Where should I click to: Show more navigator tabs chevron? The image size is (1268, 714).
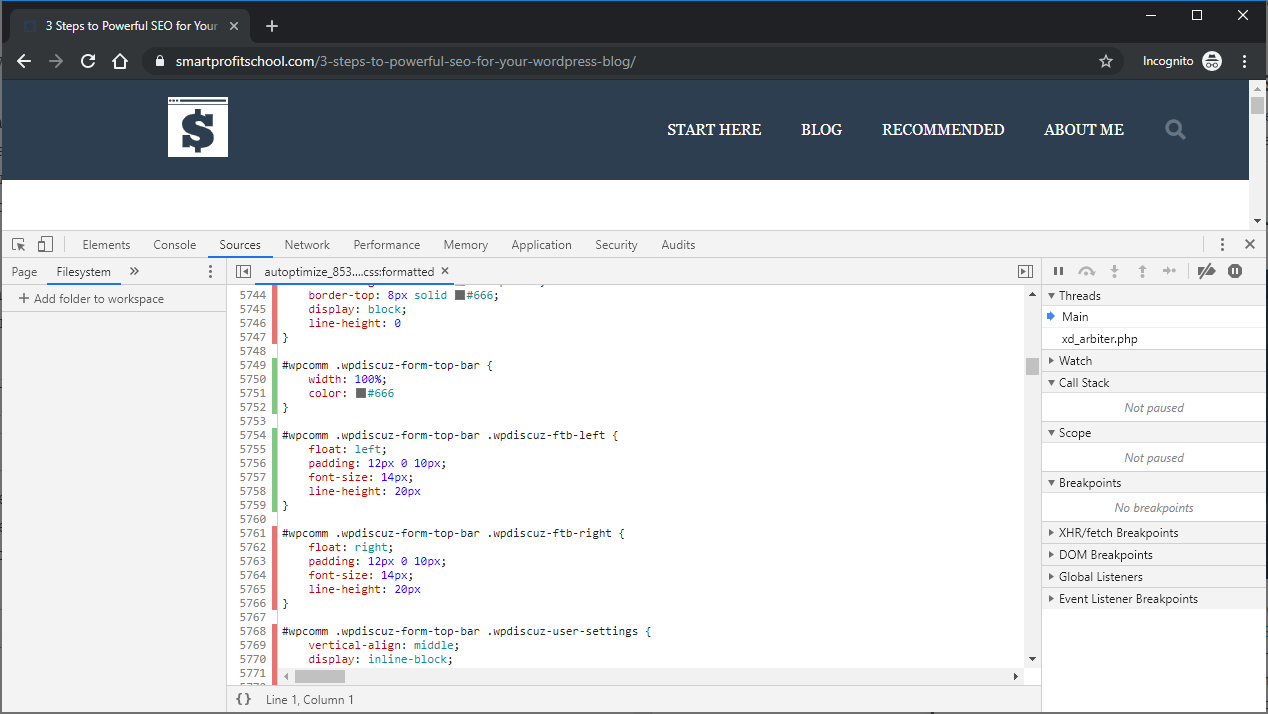pyautogui.click(x=135, y=271)
